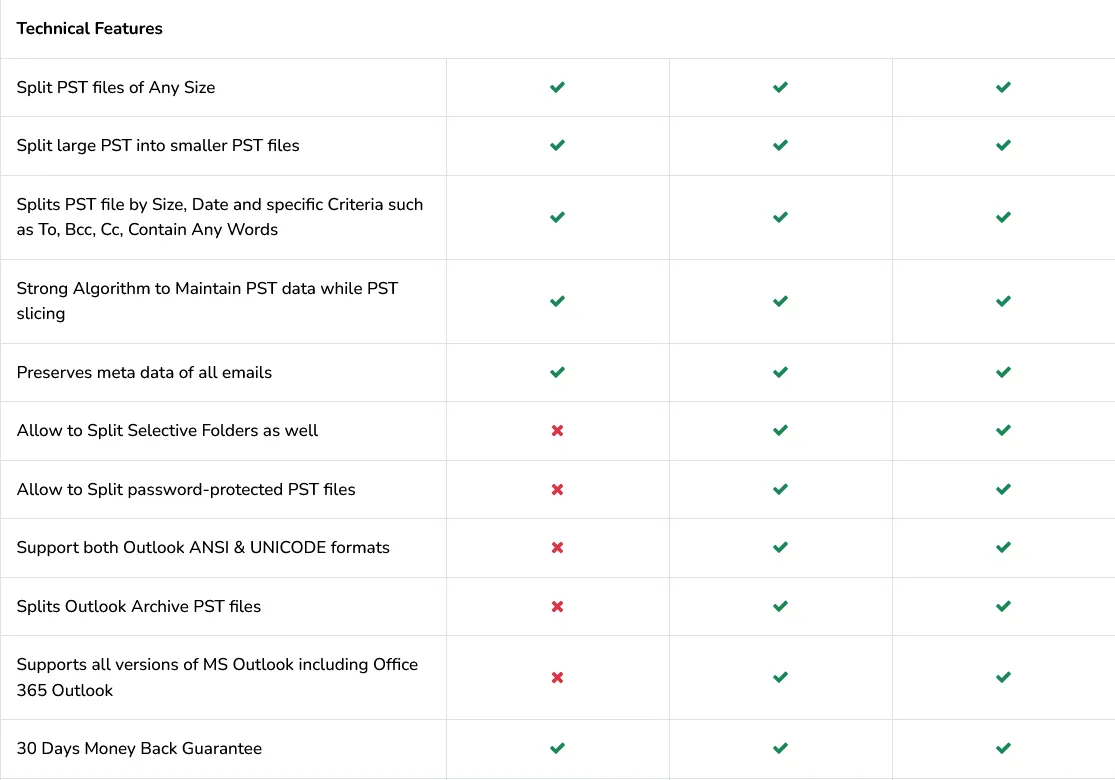Click red cross for Splits Outlook Archive PST files
This screenshot has height=780, width=1115.
point(558,607)
